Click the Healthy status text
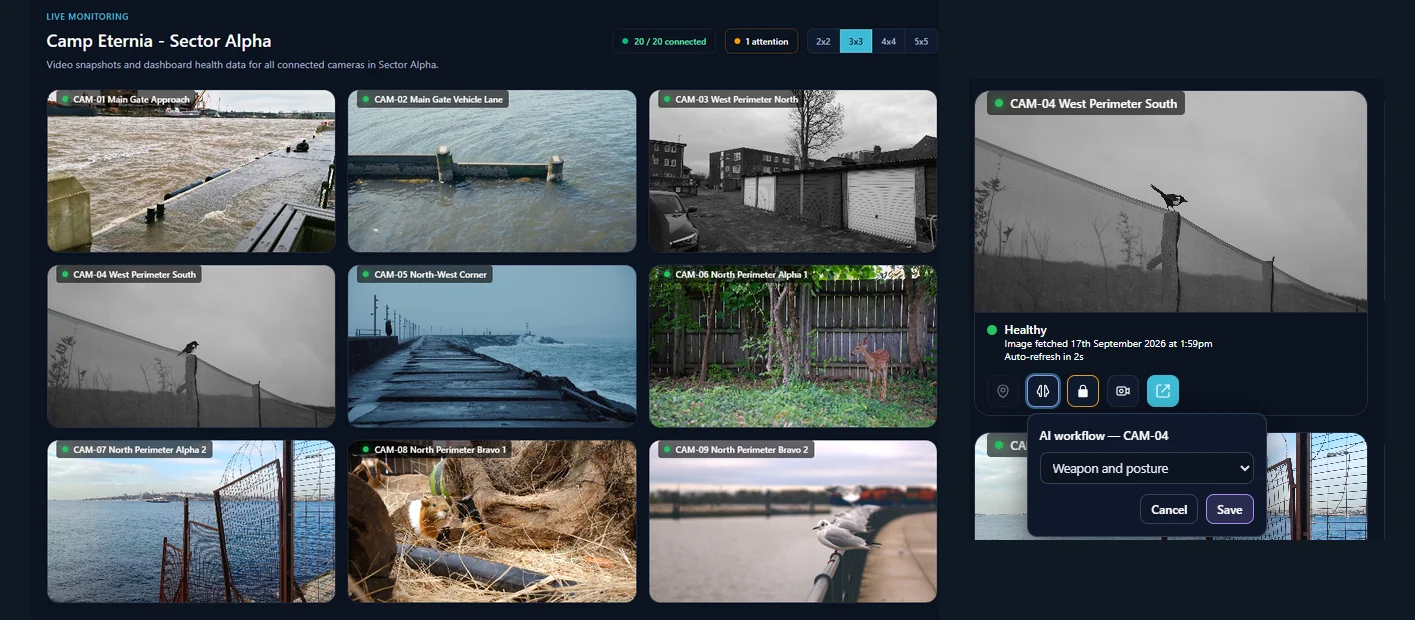This screenshot has width=1415, height=620. 1026,330
